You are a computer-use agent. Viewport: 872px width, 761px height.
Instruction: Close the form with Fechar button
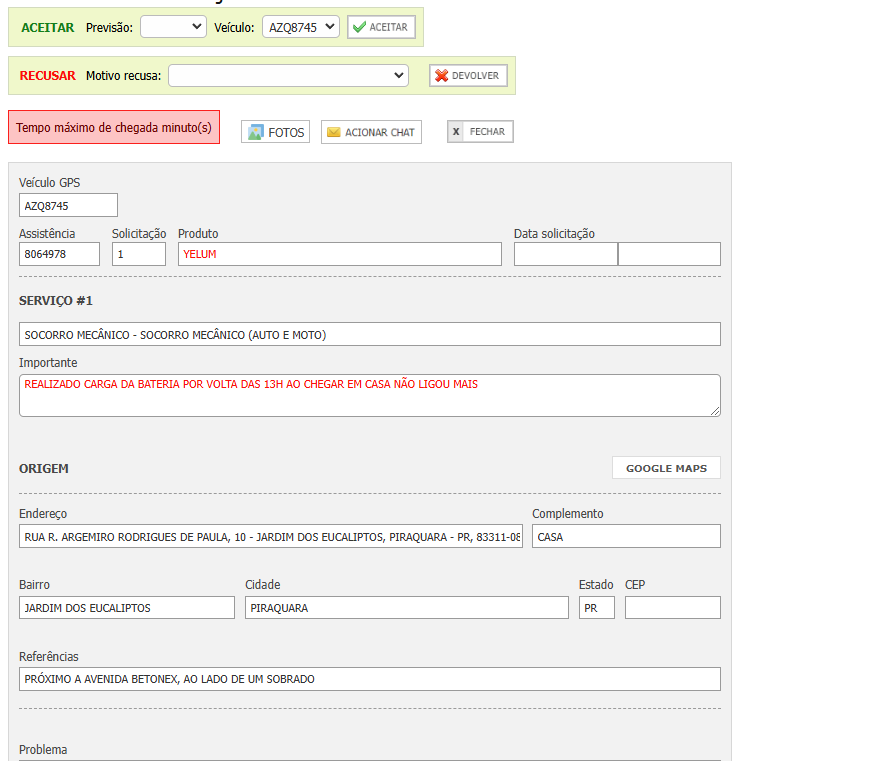pos(480,132)
